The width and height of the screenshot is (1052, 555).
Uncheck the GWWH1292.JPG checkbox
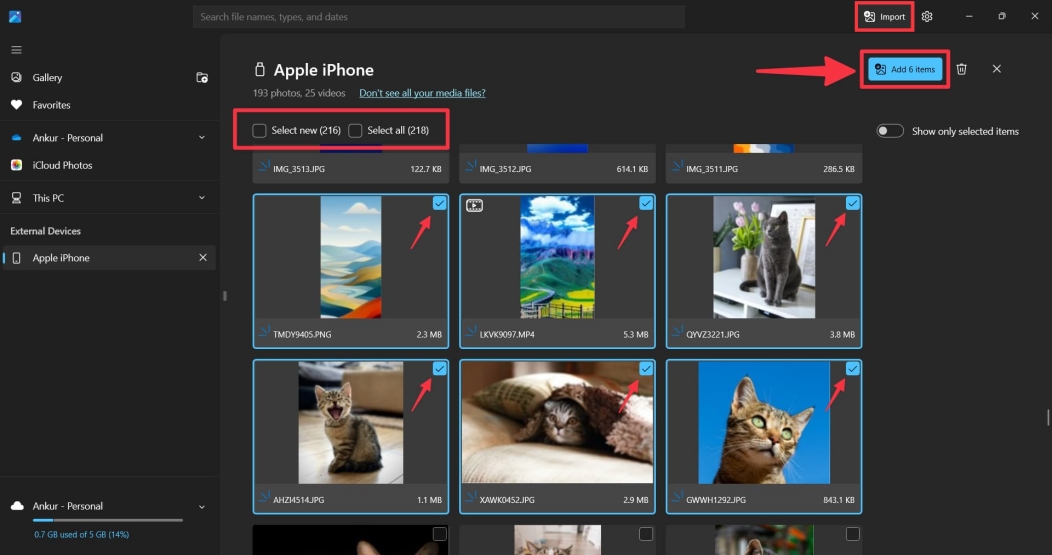tap(852, 368)
